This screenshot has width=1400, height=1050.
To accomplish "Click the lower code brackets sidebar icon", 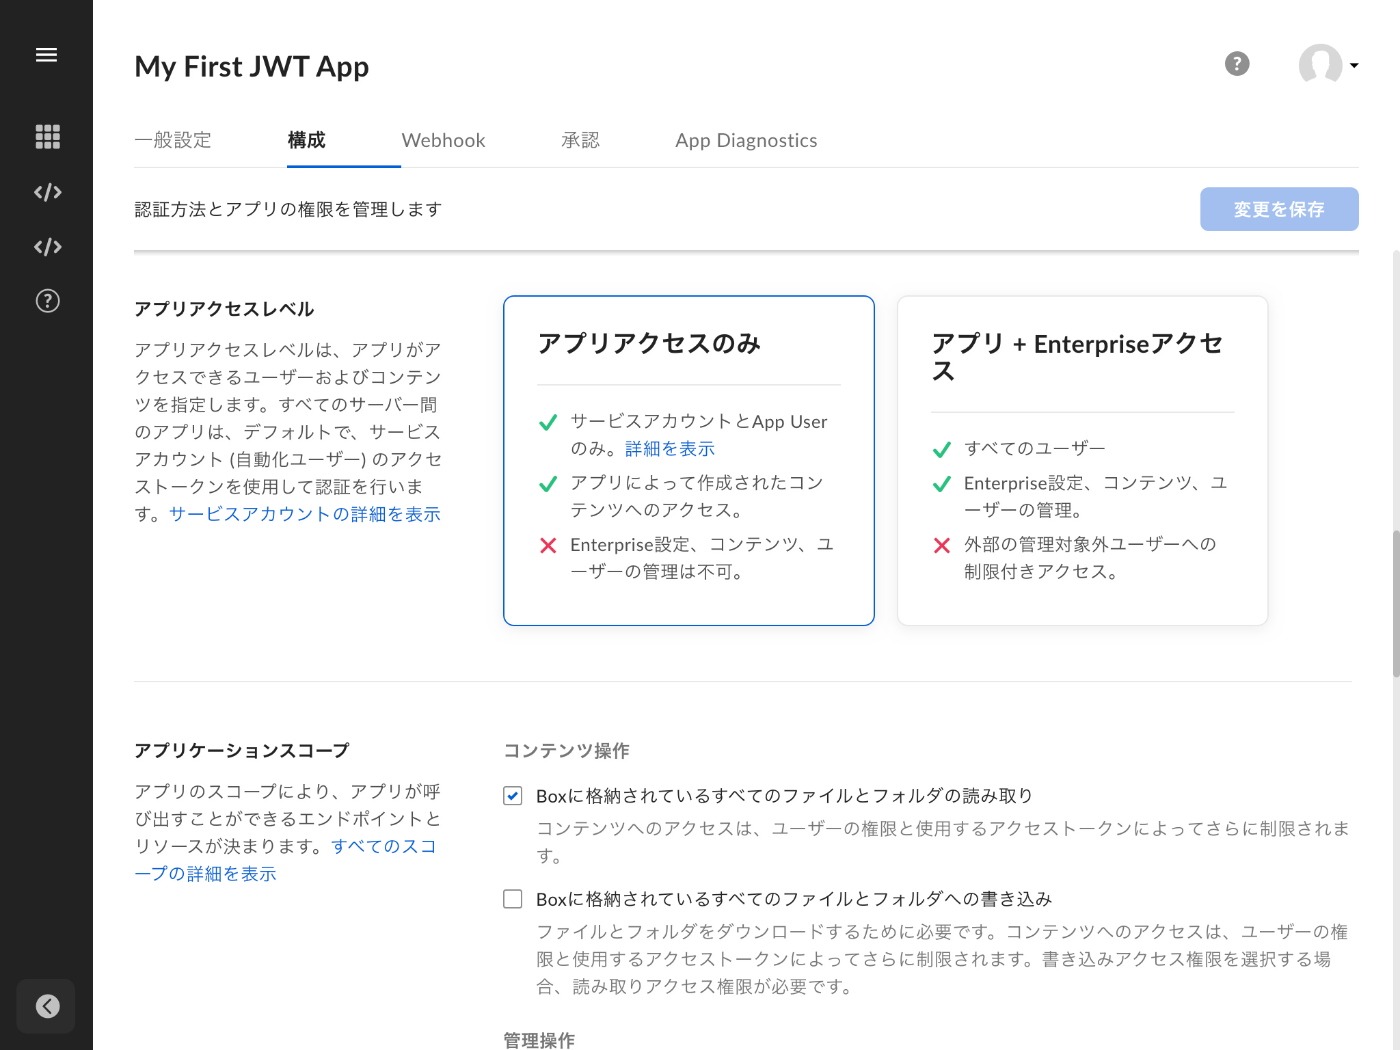I will [47, 247].
